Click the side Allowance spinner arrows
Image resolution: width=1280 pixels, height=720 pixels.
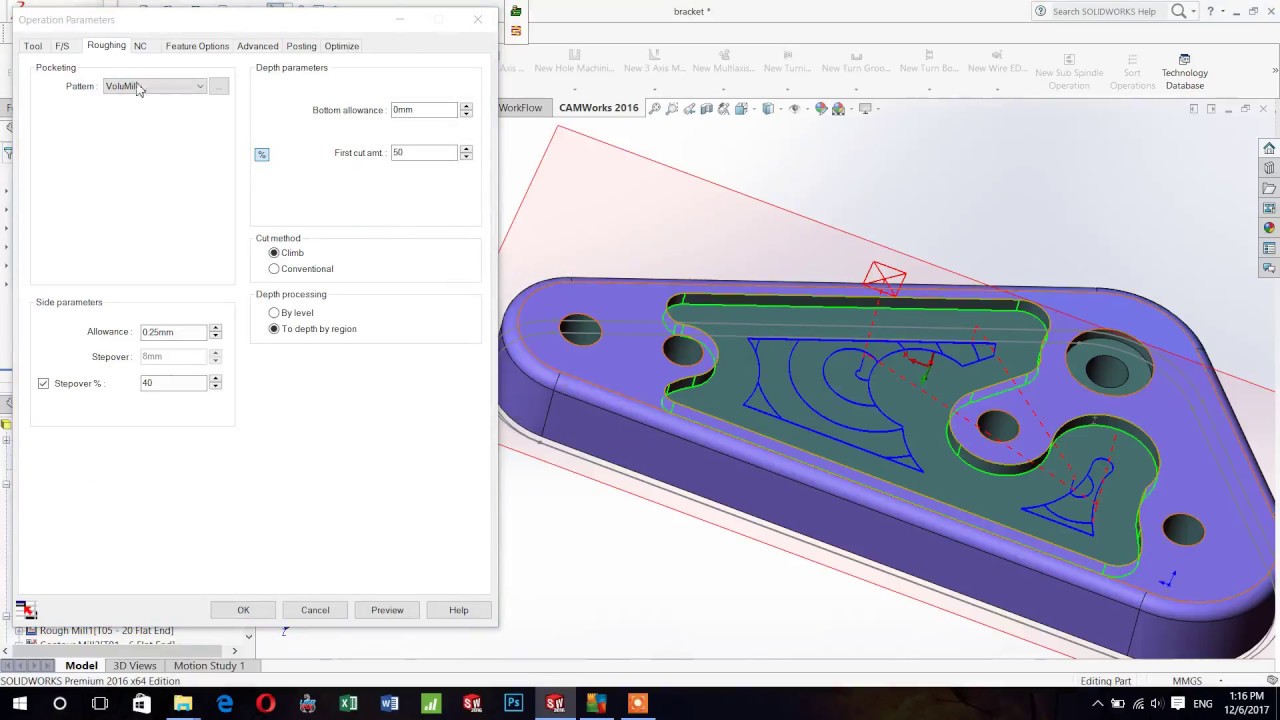[x=215, y=332]
